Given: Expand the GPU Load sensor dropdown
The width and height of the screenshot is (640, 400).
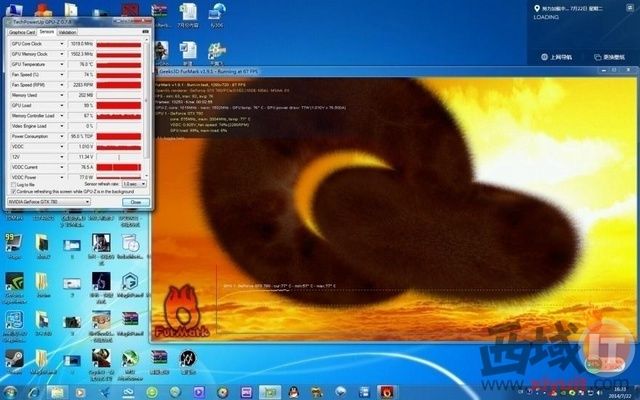Looking at the screenshot, I should click(x=62, y=105).
